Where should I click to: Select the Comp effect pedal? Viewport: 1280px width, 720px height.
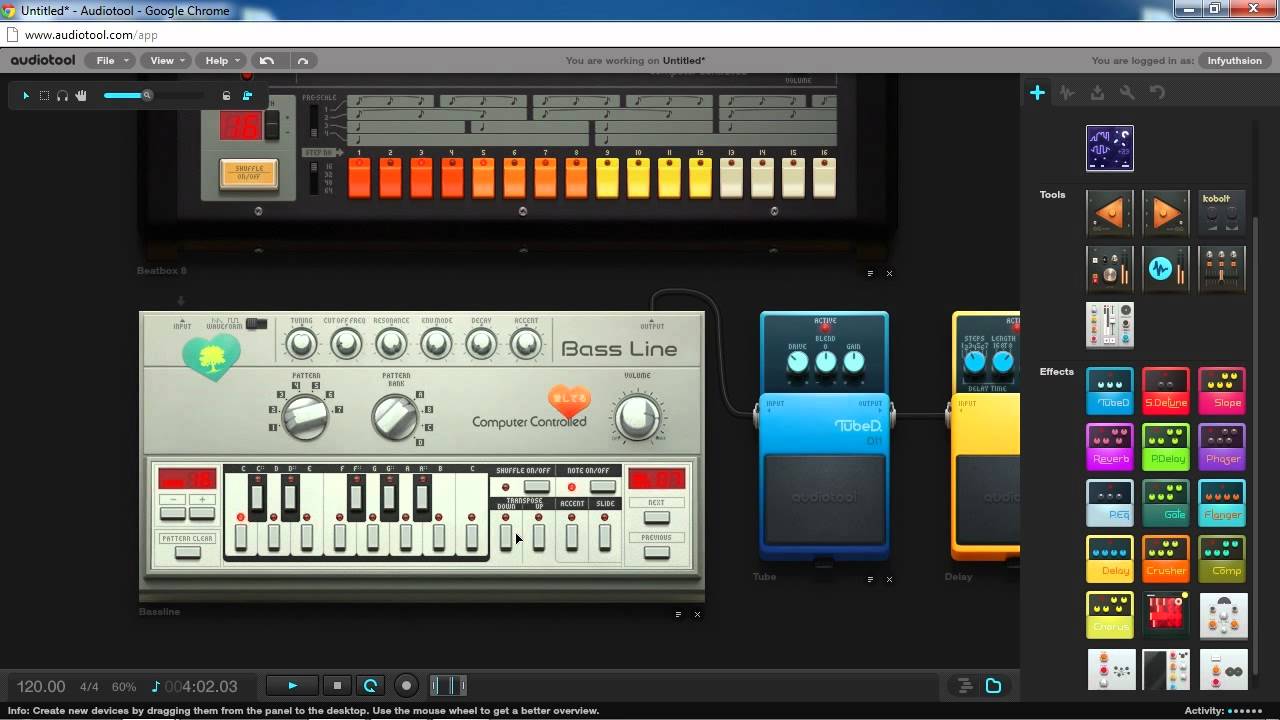[1222, 559]
